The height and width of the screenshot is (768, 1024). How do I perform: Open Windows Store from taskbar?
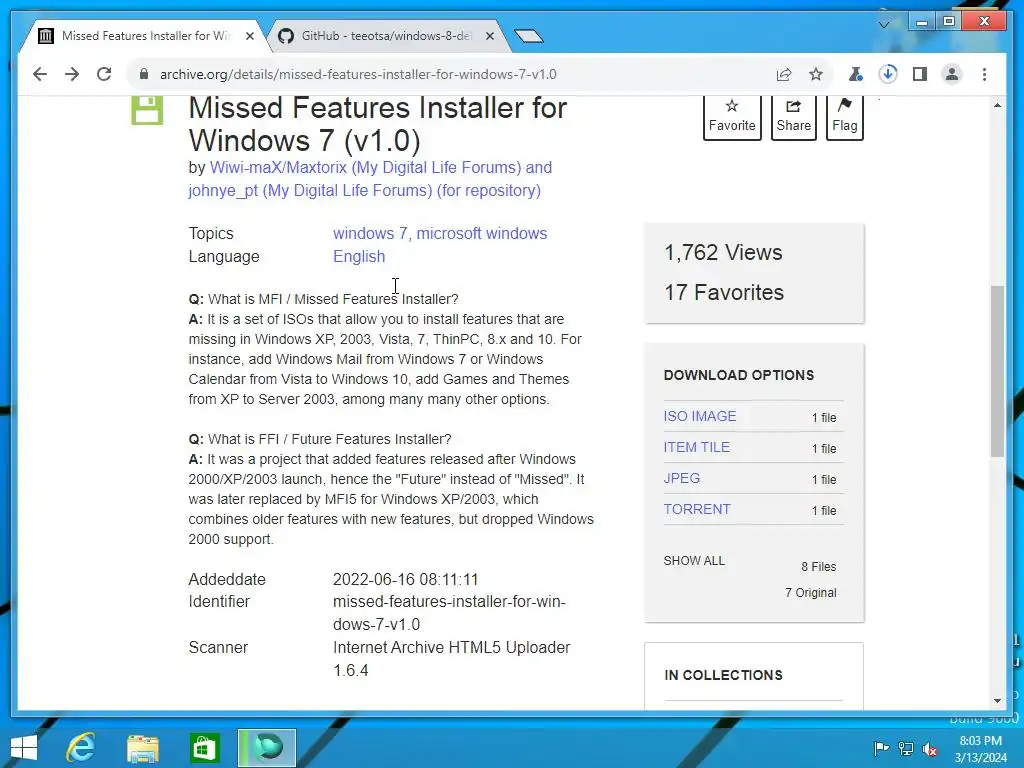tap(204, 748)
